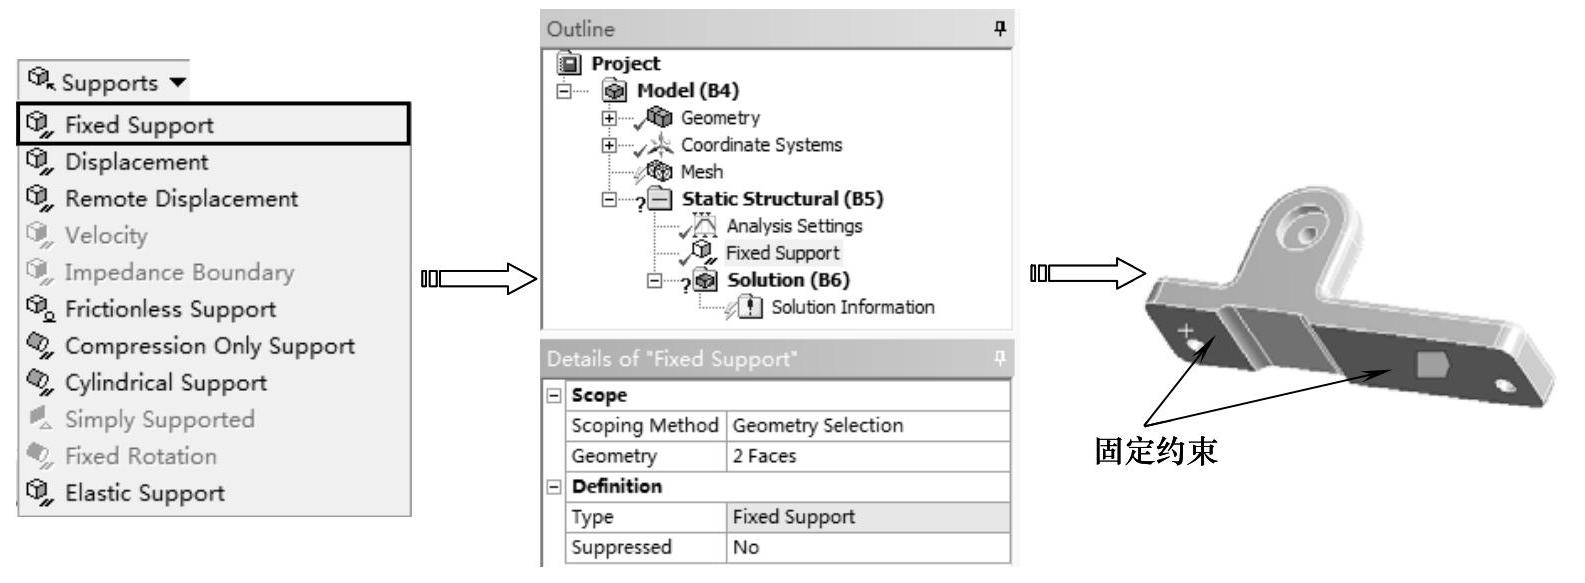Choose Displacement from Supports menu
The image size is (1585, 583).
coord(136,162)
